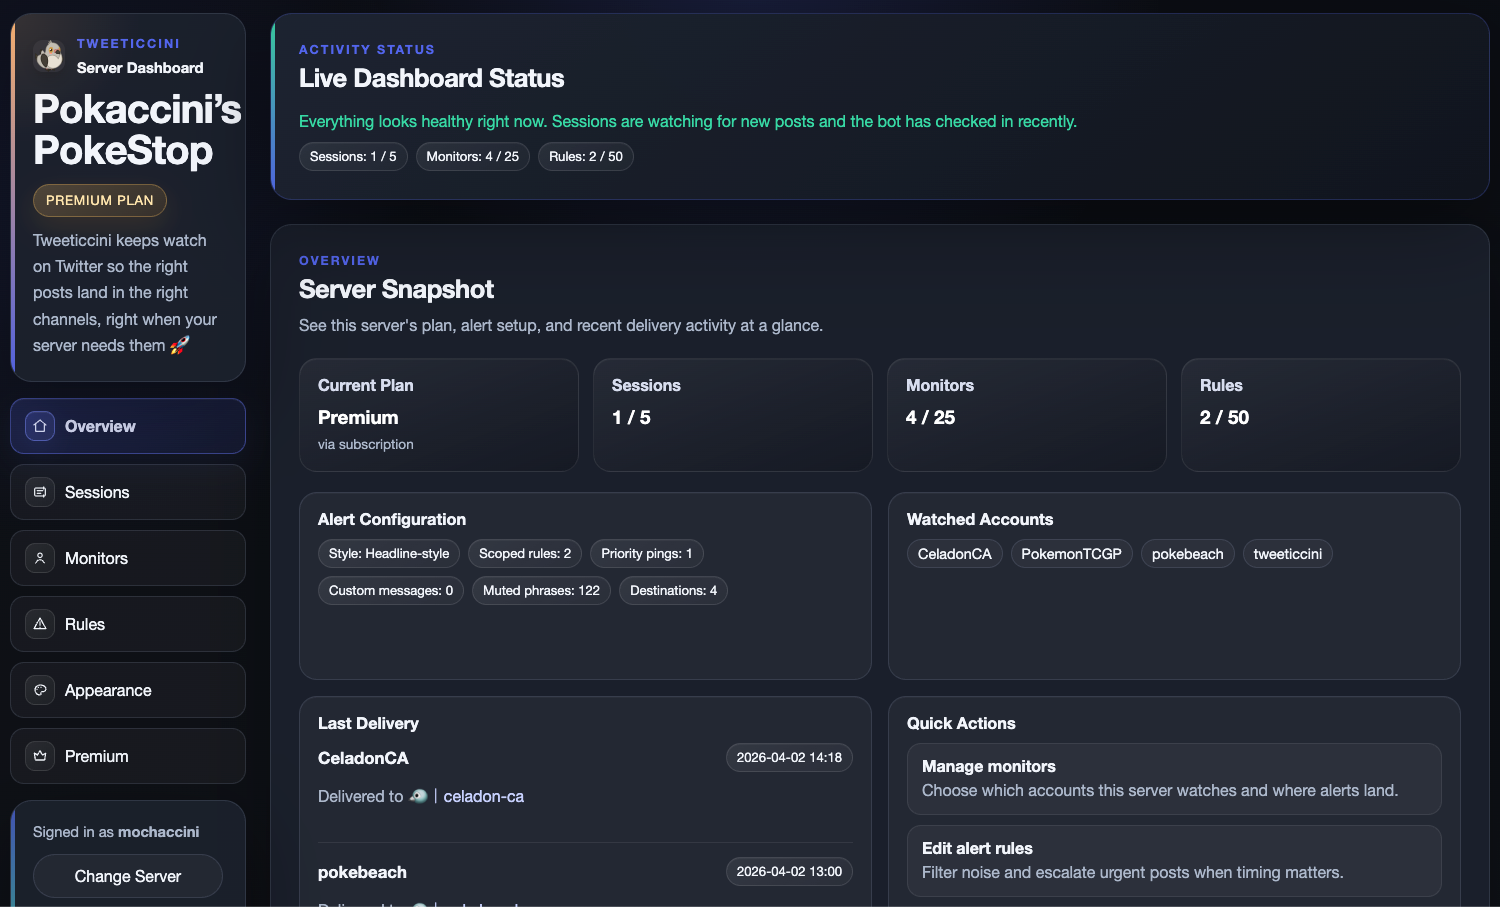The image size is (1500, 907).
Task: Click the Appearance palette icon
Action: point(40,690)
